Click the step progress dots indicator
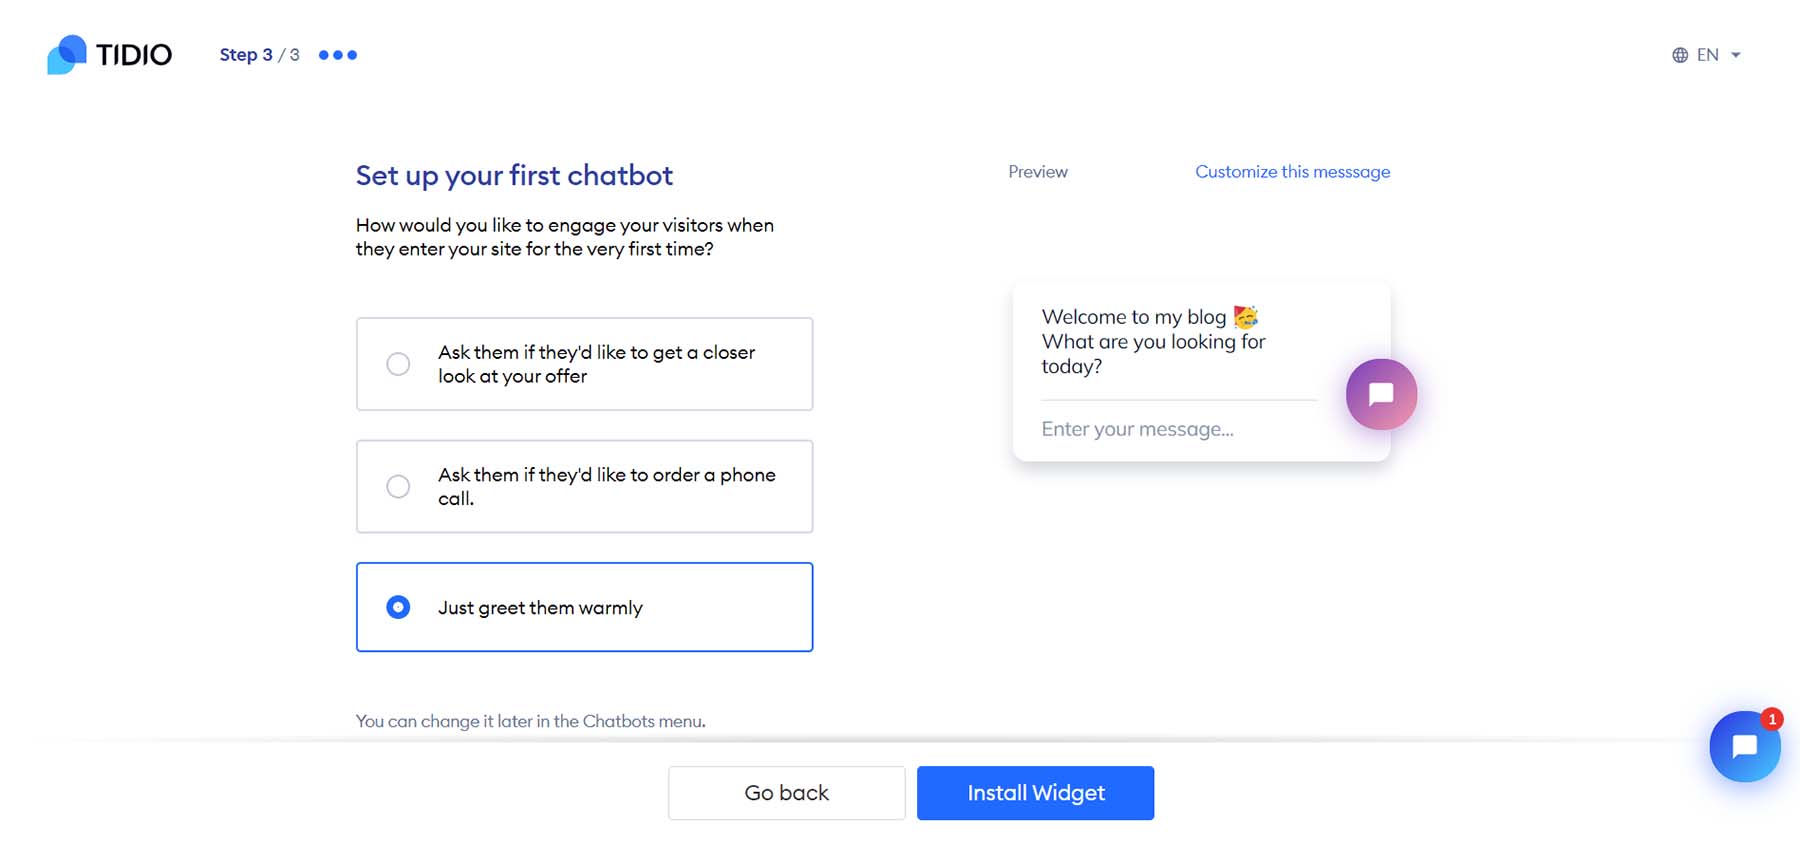 tap(337, 55)
